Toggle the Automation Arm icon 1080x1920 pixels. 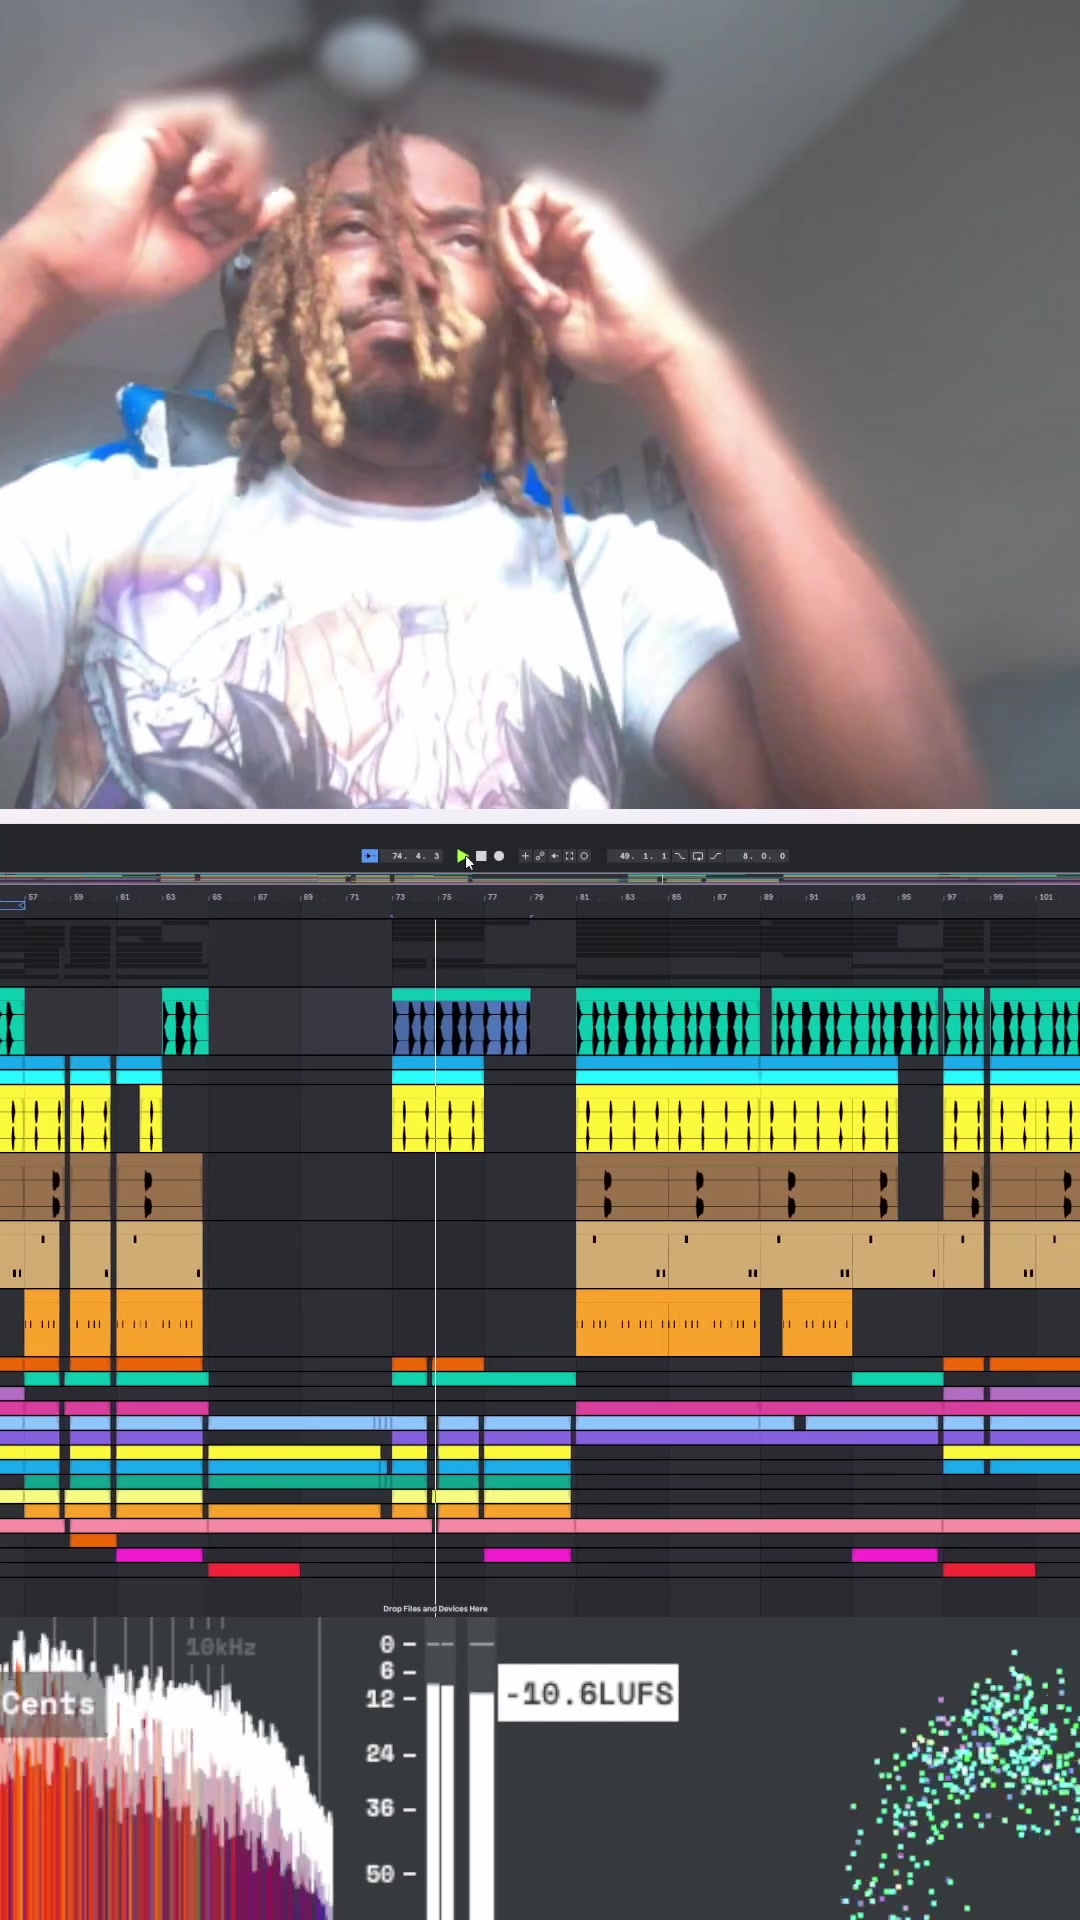[540, 856]
